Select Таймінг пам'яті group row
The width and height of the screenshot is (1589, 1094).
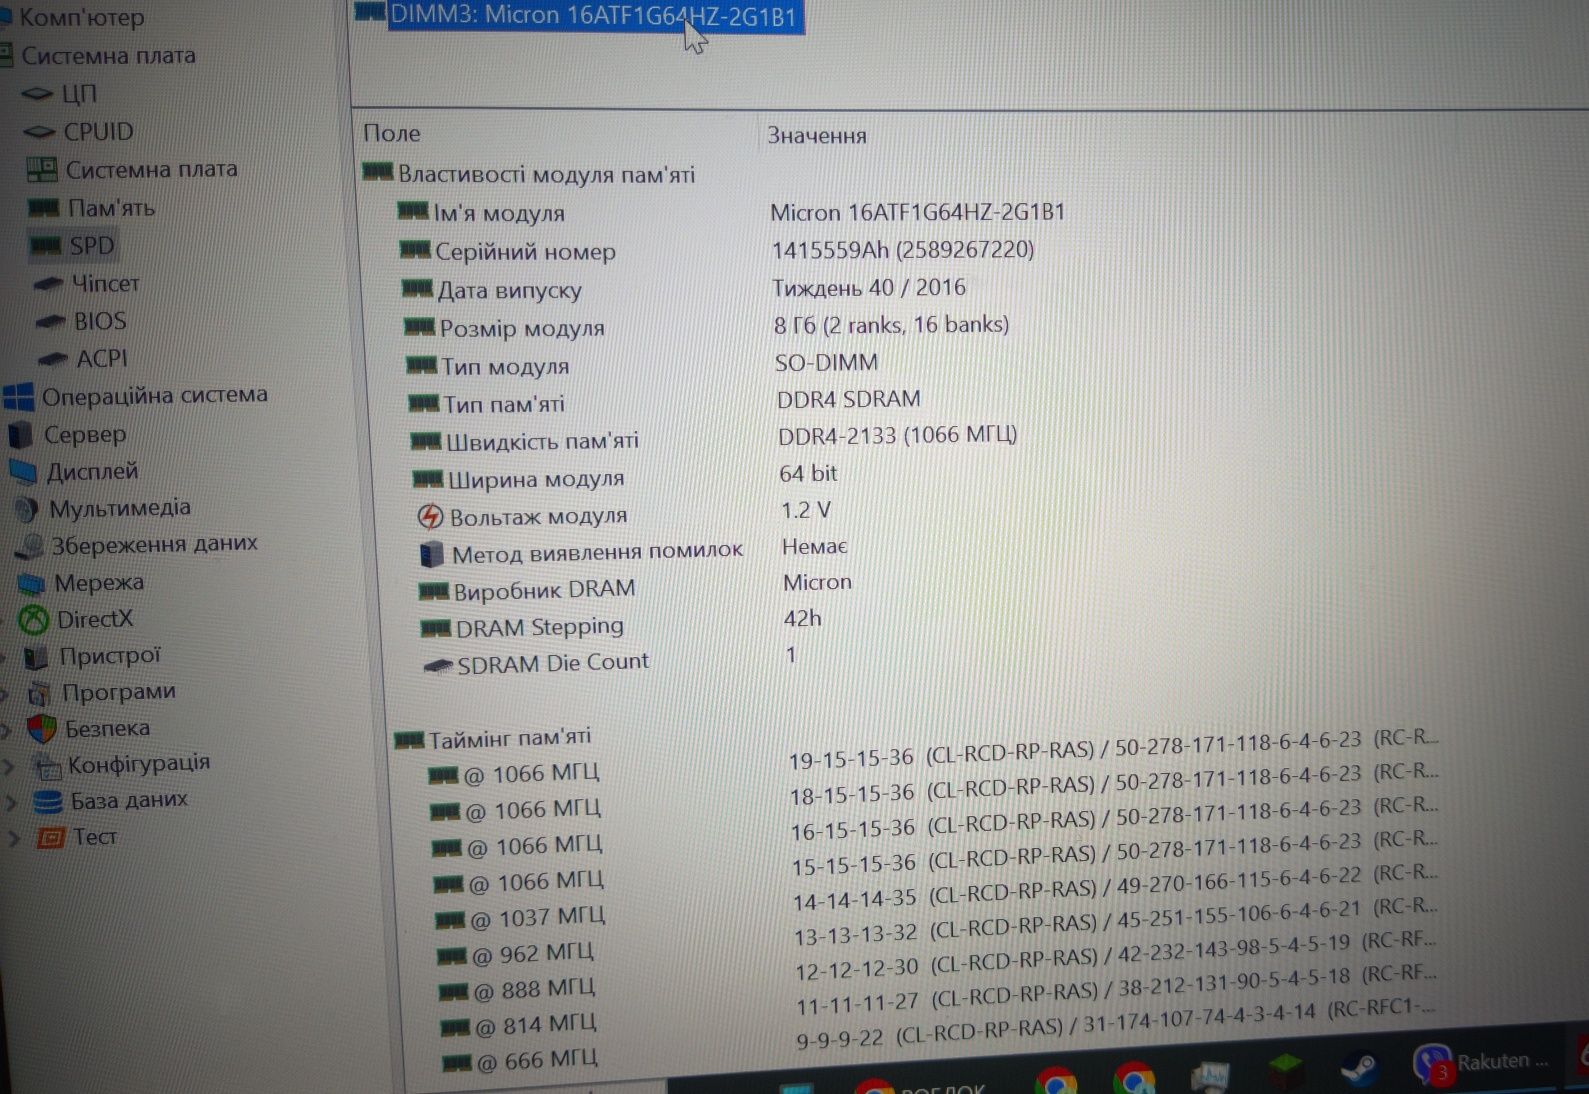point(493,739)
